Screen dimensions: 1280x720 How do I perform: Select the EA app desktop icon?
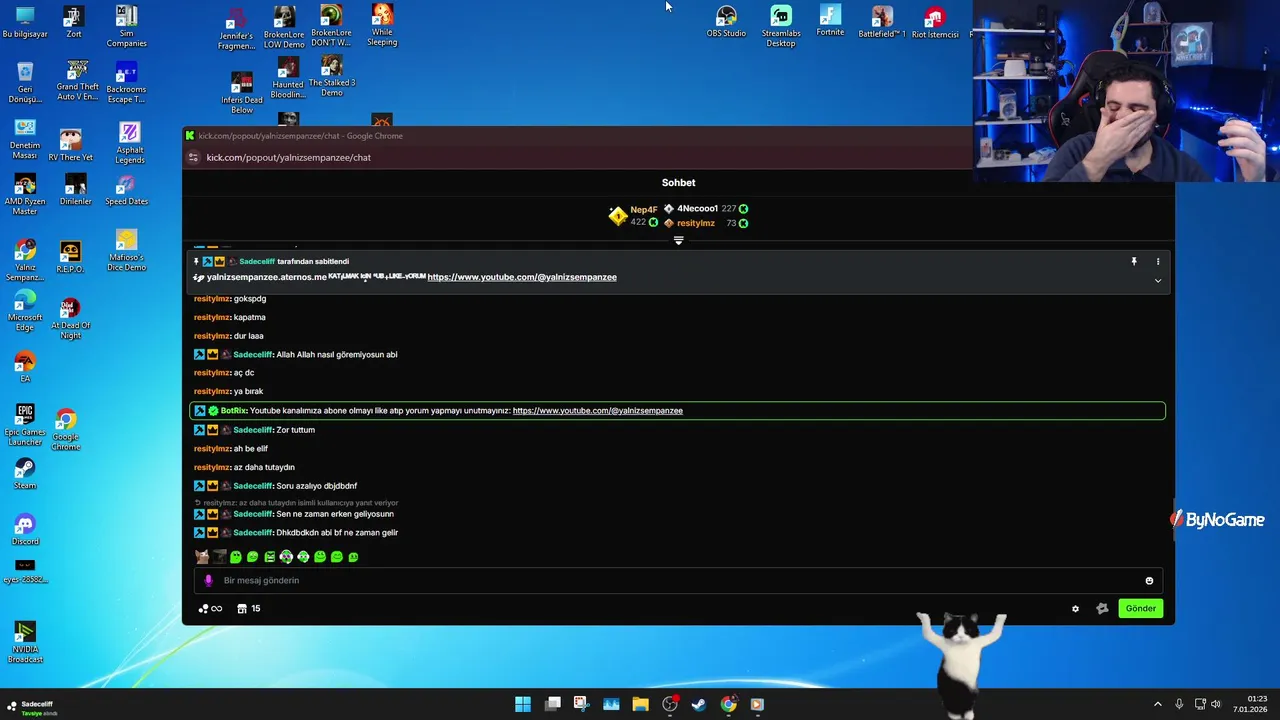pyautogui.click(x=25, y=367)
